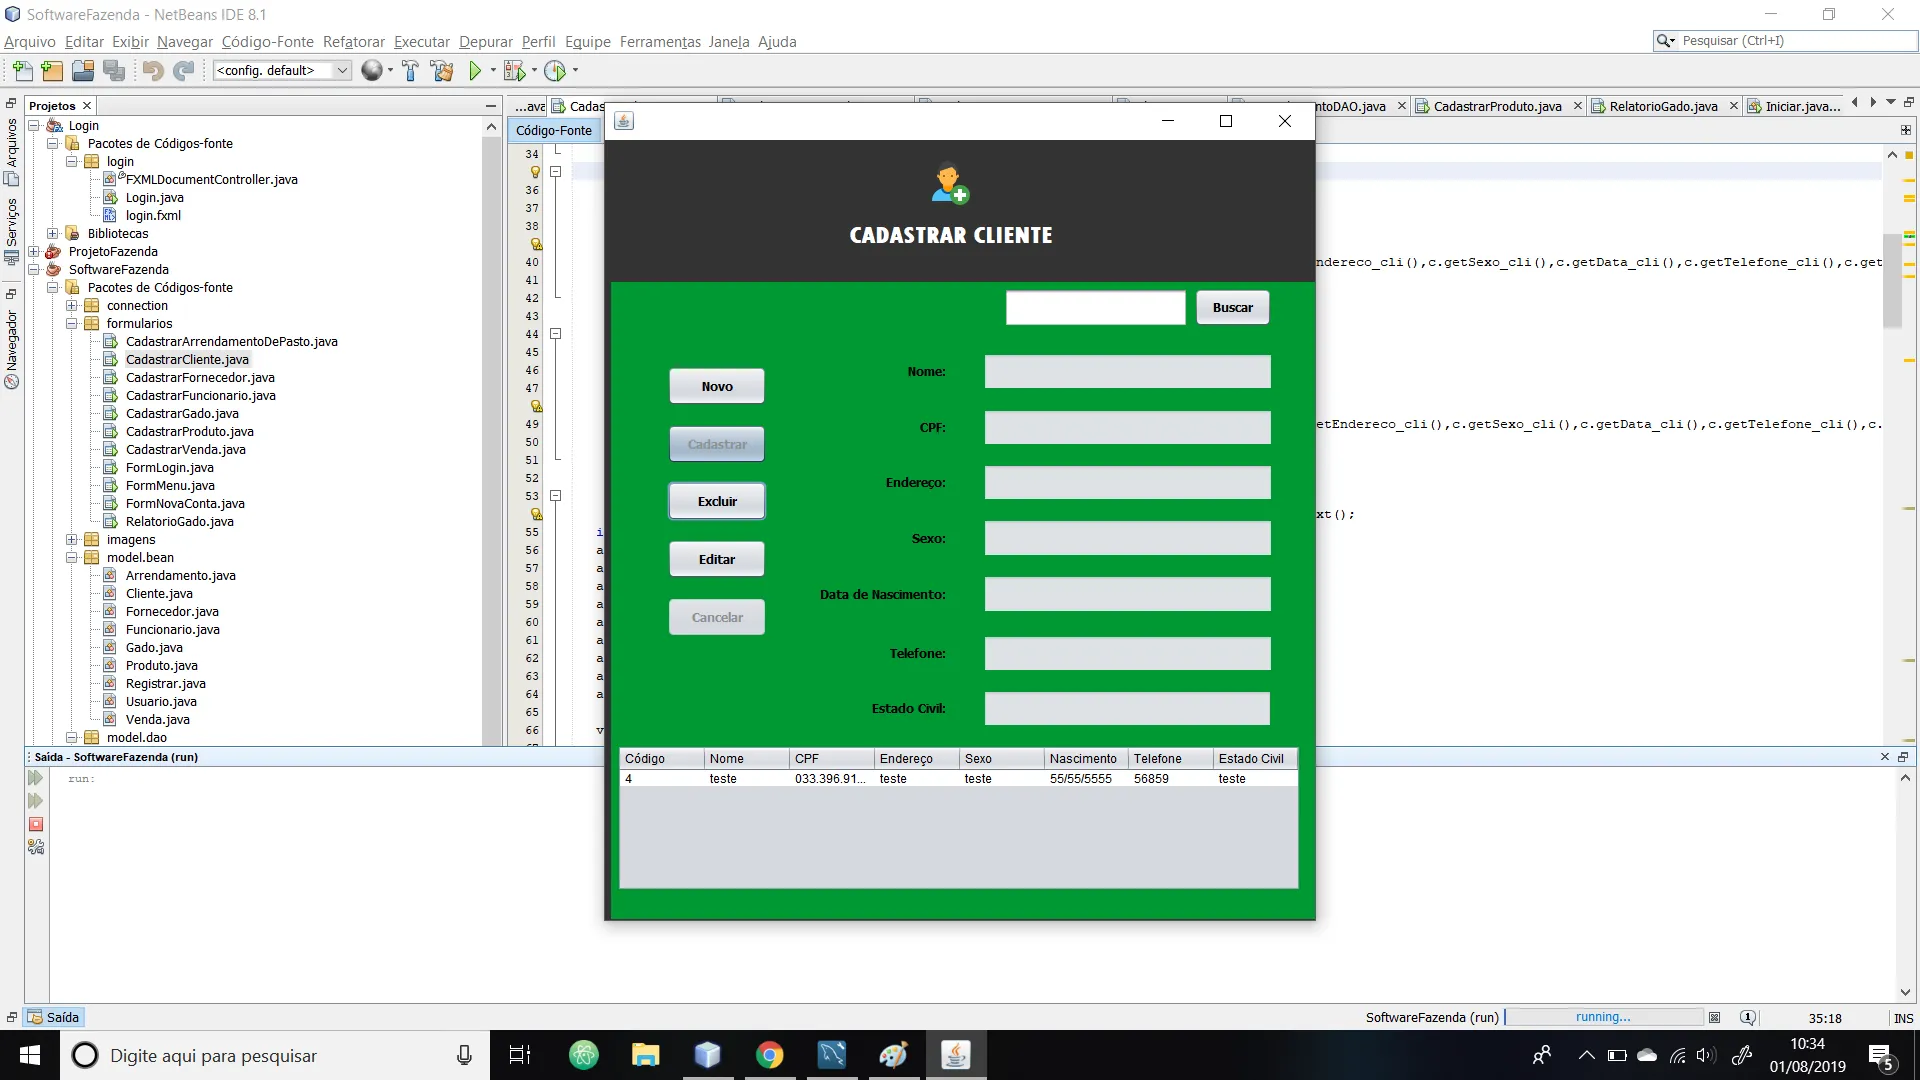
Task: Click the New File toolbar icon
Action: [x=22, y=70]
